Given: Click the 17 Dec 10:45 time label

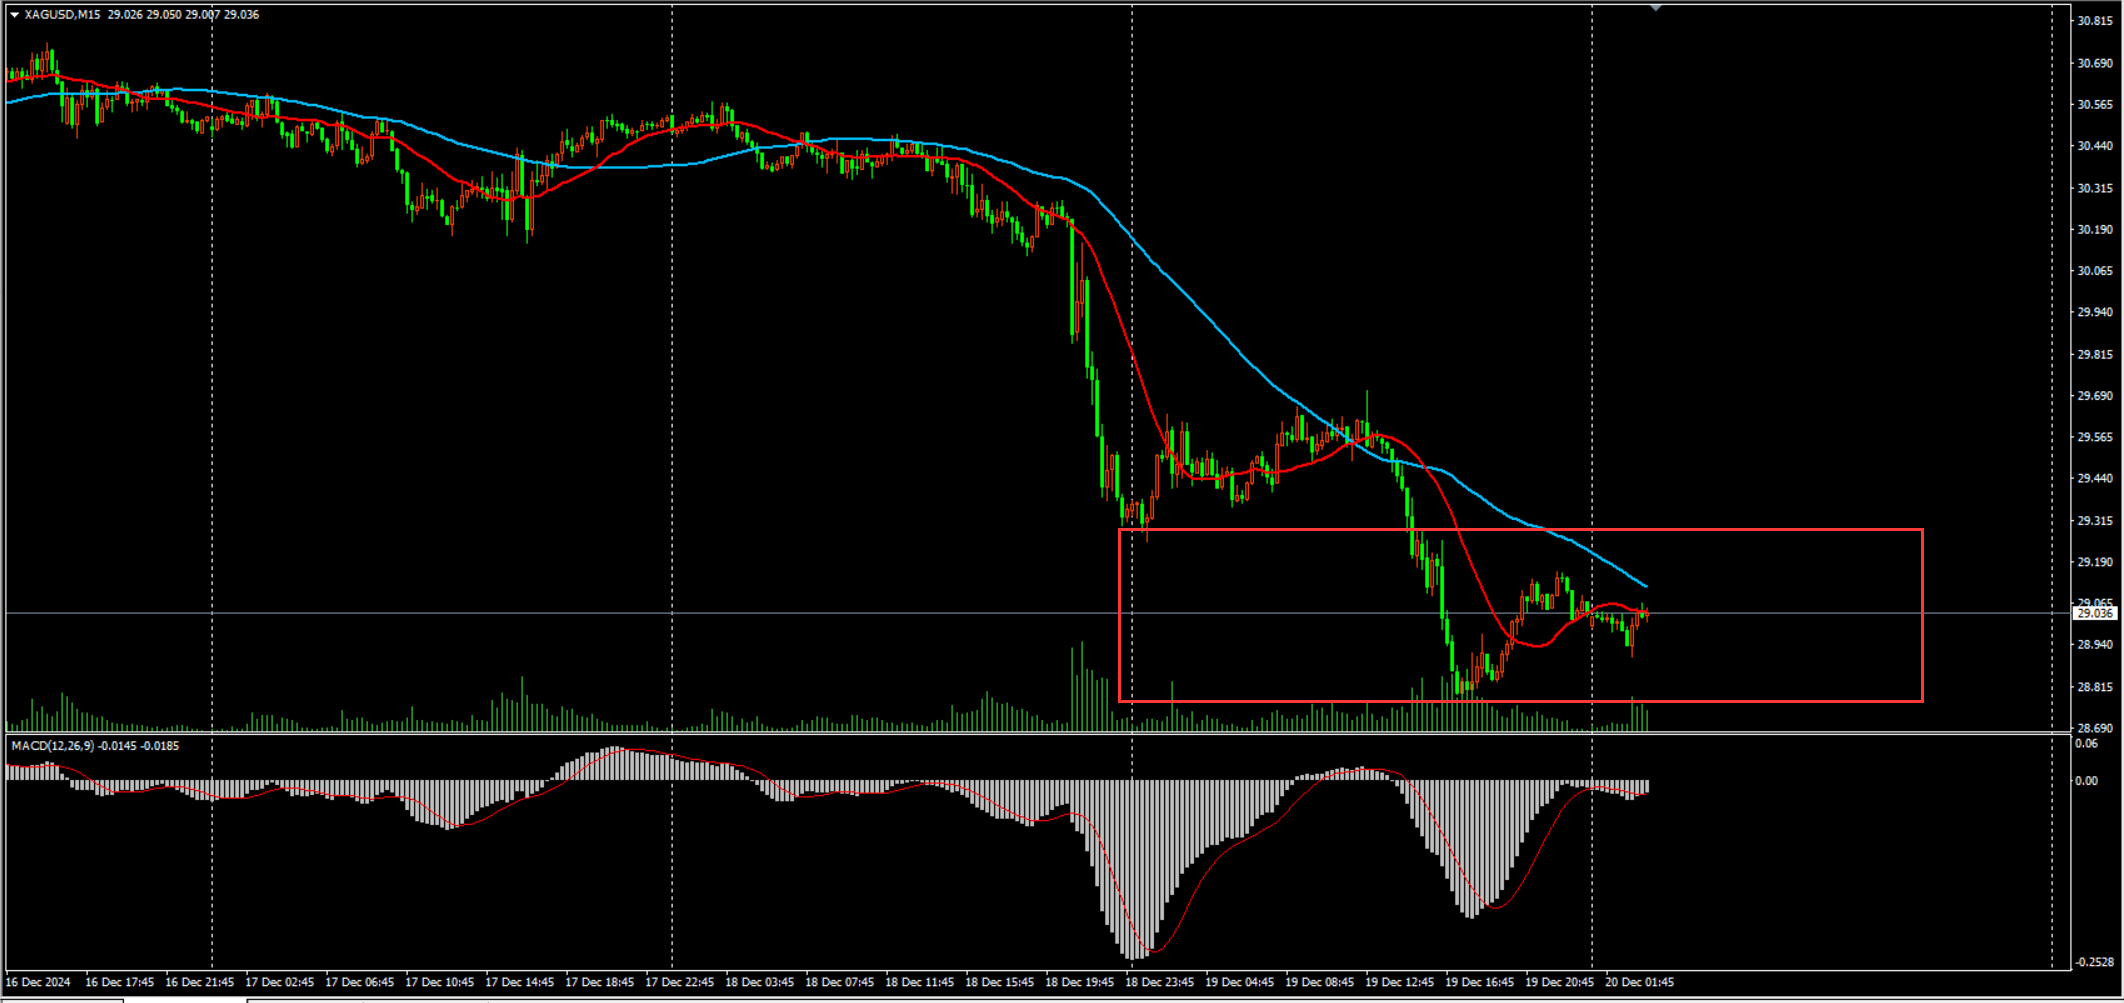Looking at the screenshot, I should pyautogui.click(x=440, y=982).
